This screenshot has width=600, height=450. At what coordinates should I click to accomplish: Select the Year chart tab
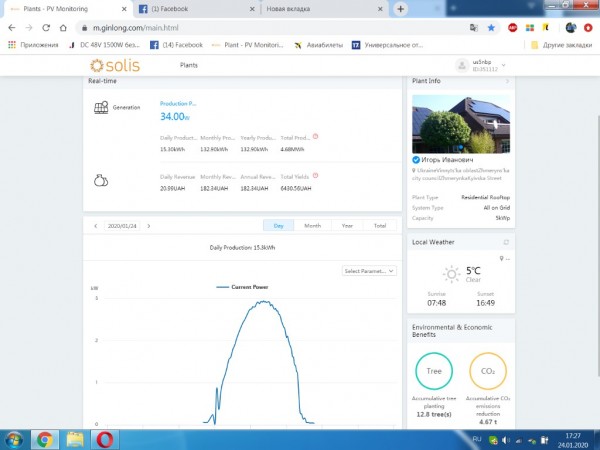point(347,226)
